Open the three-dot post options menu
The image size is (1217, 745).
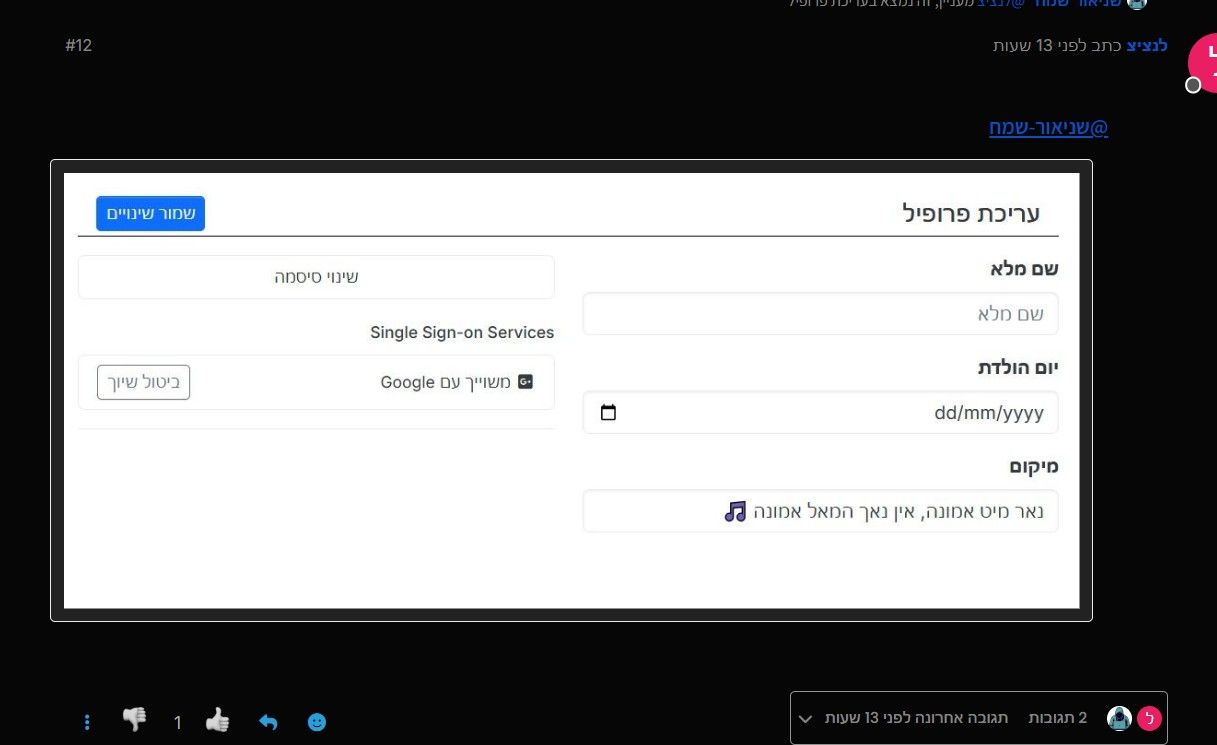(87, 721)
